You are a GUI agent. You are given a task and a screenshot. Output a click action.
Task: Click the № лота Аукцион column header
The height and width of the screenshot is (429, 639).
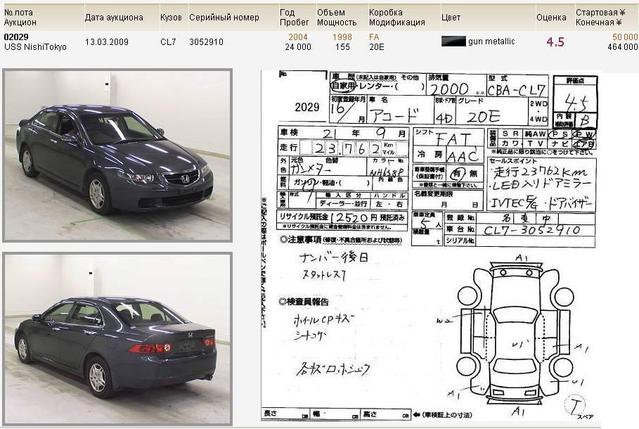click(x=20, y=18)
